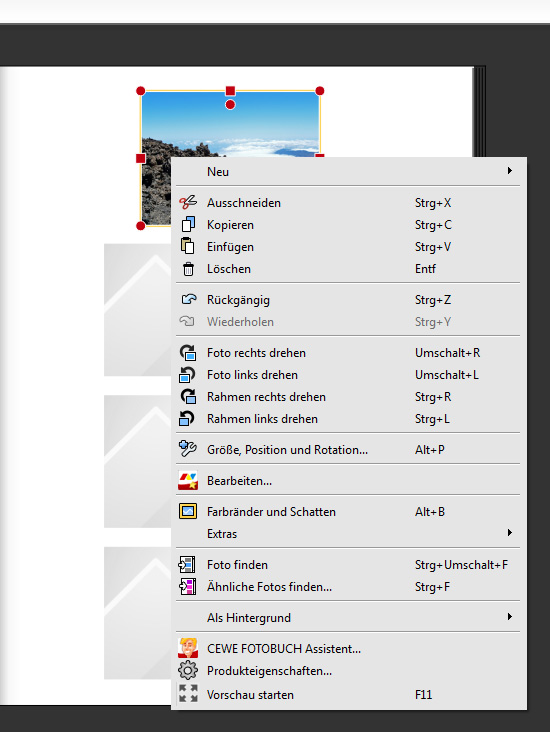Screen dimensions: 550x732
Task: Click the top-right corner handle of the photo
Action: (x=319, y=91)
